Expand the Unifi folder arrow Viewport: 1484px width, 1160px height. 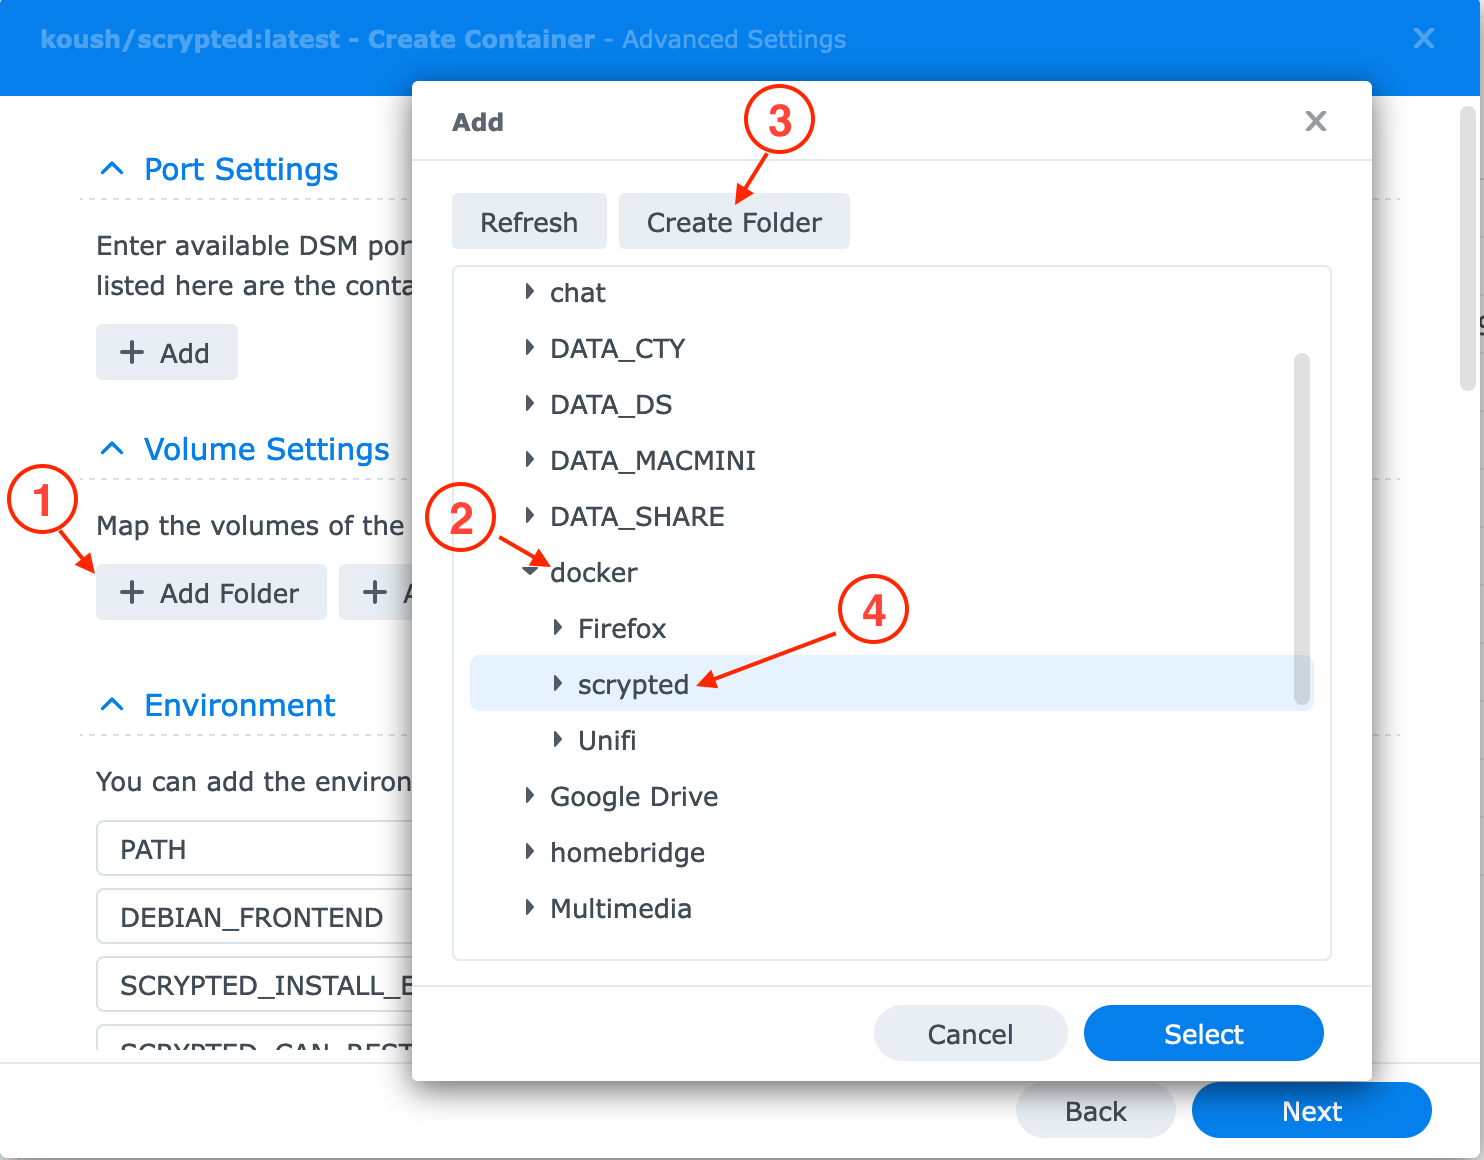[x=558, y=739]
